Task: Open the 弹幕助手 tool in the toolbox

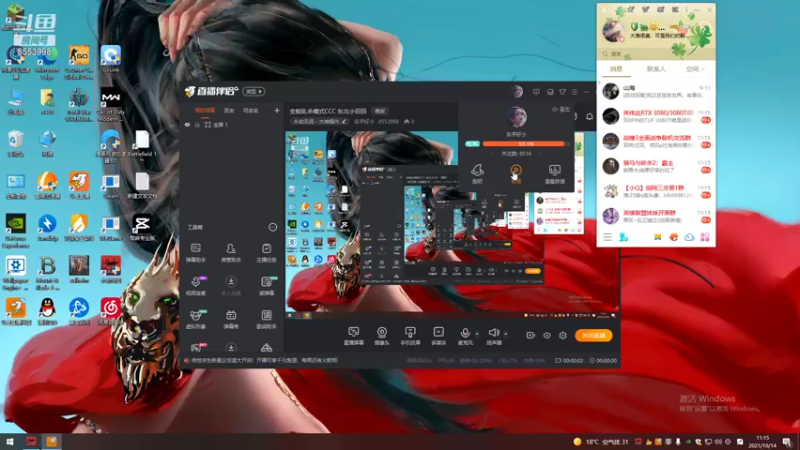Action: click(x=196, y=253)
